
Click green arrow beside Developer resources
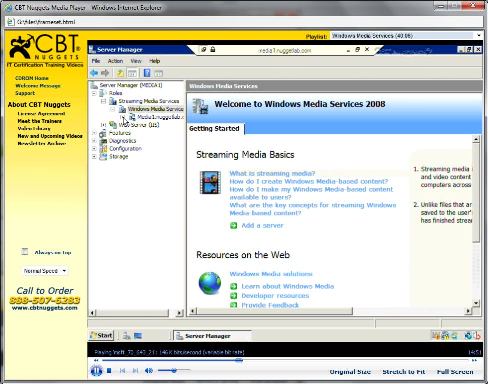[x=234, y=296]
